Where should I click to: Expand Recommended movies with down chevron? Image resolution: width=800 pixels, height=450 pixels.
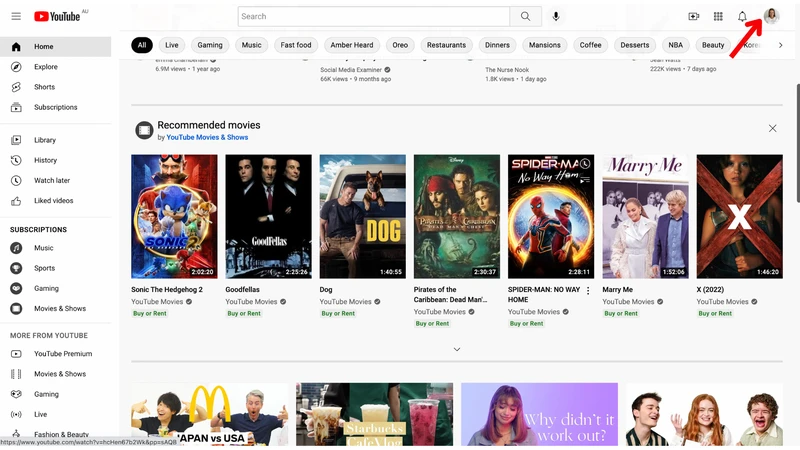pos(457,349)
